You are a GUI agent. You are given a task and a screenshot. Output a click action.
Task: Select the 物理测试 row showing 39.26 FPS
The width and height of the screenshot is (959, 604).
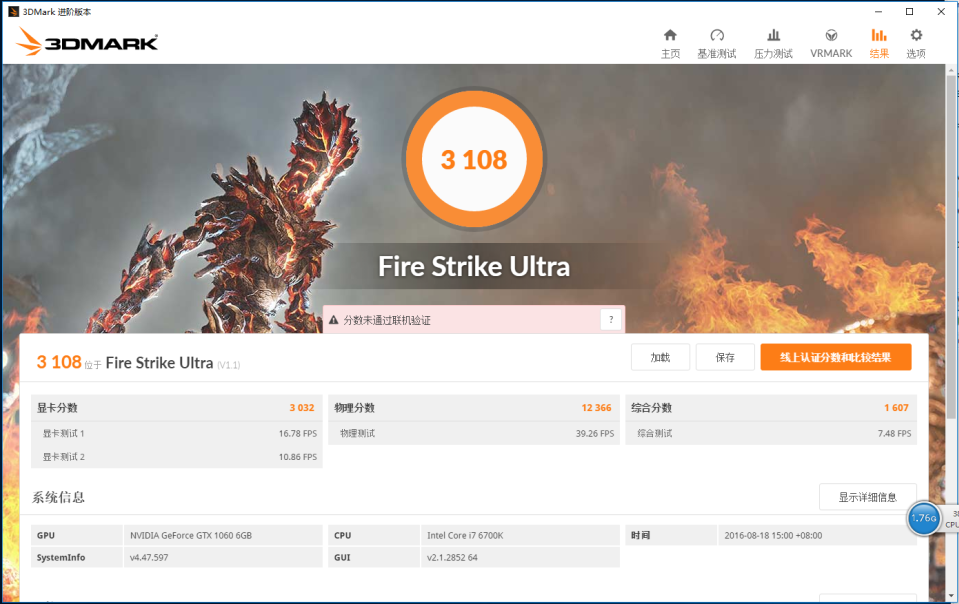coord(474,433)
